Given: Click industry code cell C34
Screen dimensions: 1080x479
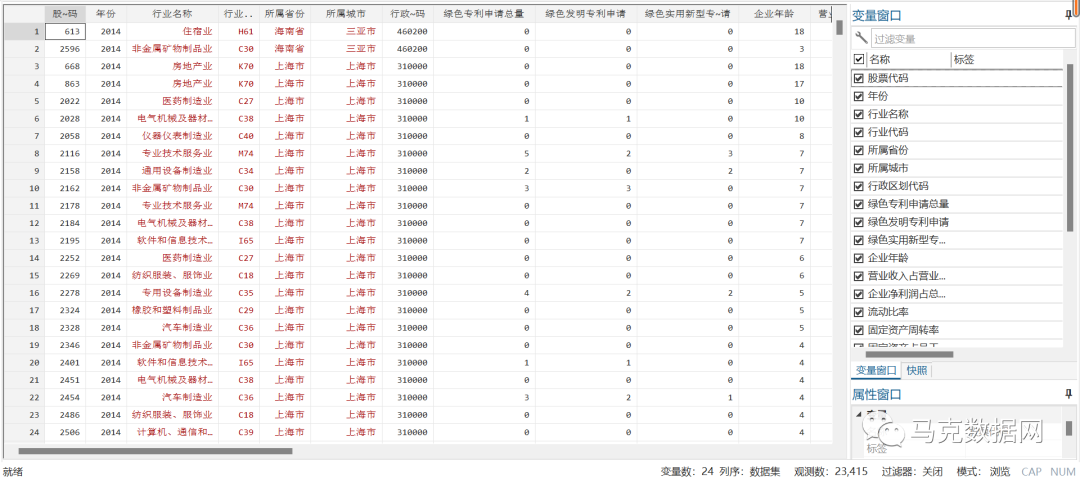Looking at the screenshot, I should click(x=239, y=171).
